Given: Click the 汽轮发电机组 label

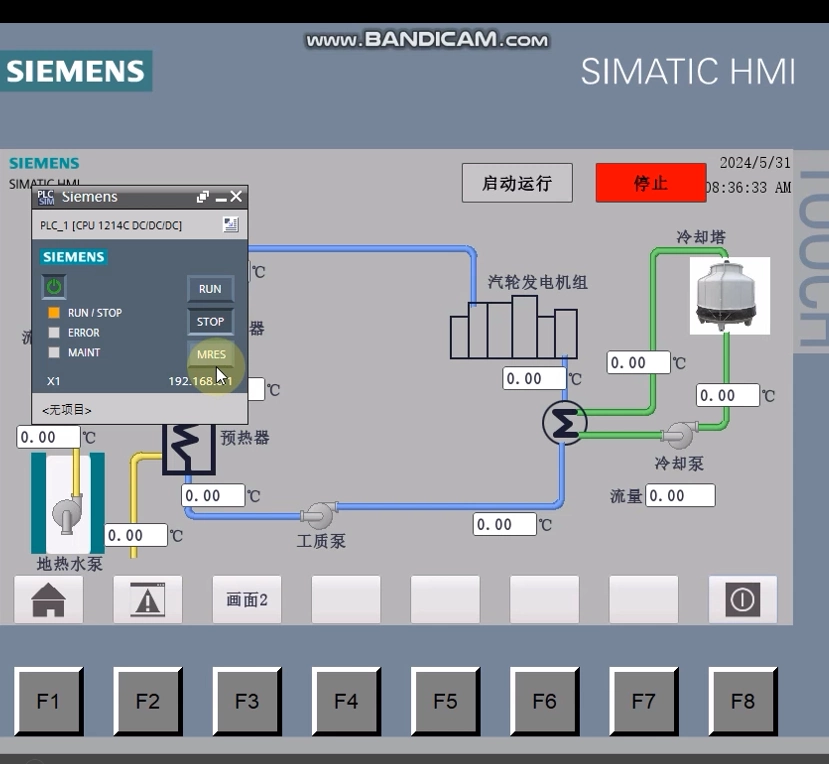Looking at the screenshot, I should 537,282.
